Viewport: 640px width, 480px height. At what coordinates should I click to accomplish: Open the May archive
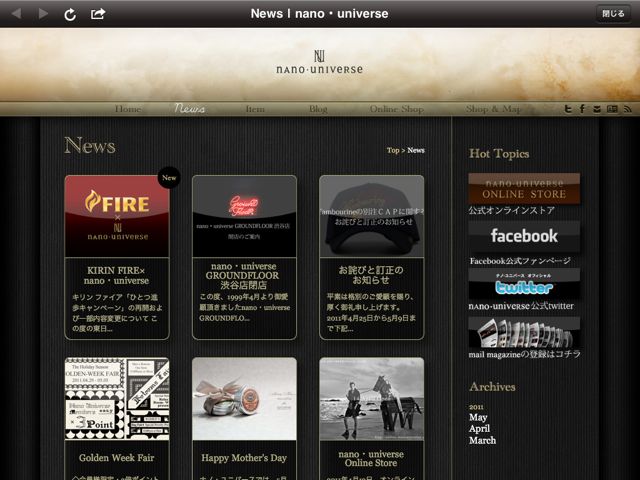478,418
